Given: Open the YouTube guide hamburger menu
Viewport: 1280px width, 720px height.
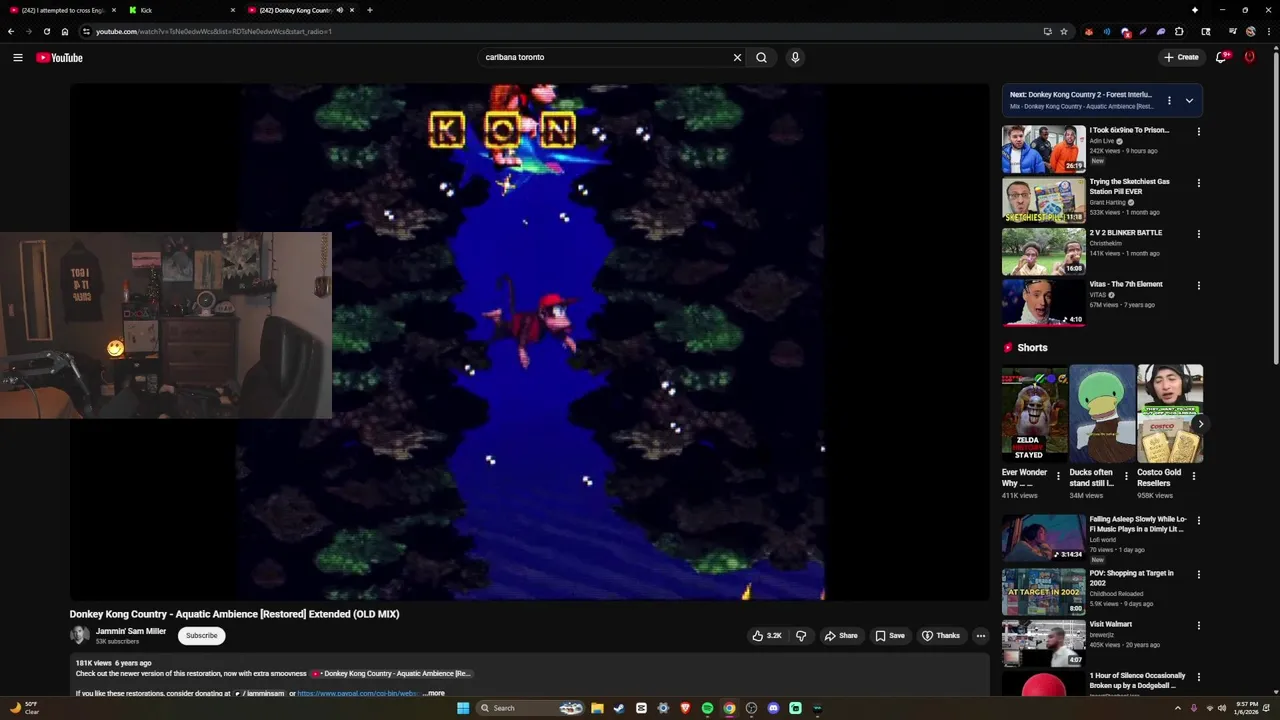Looking at the screenshot, I should click(18, 57).
